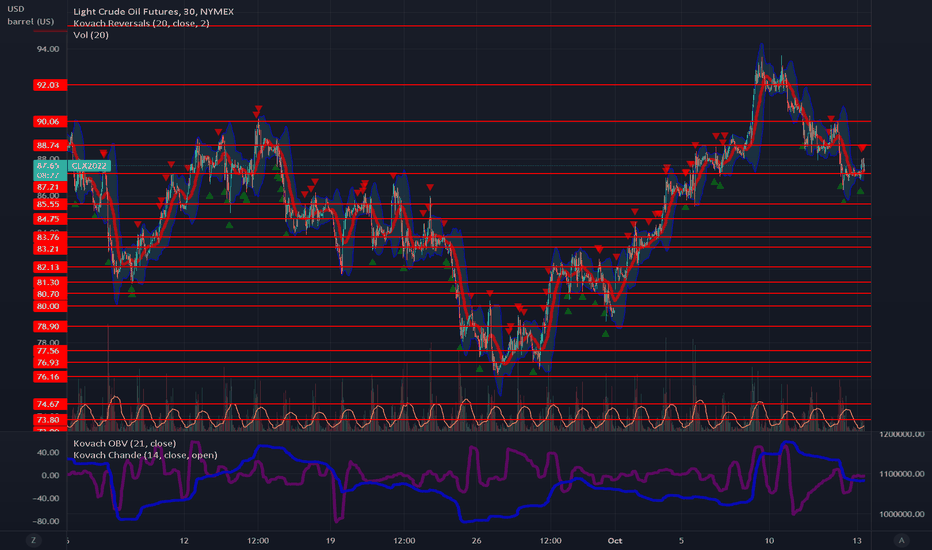This screenshot has height=550, width=932.
Task: Click the 85.55 red price level label
Action: pos(50,204)
